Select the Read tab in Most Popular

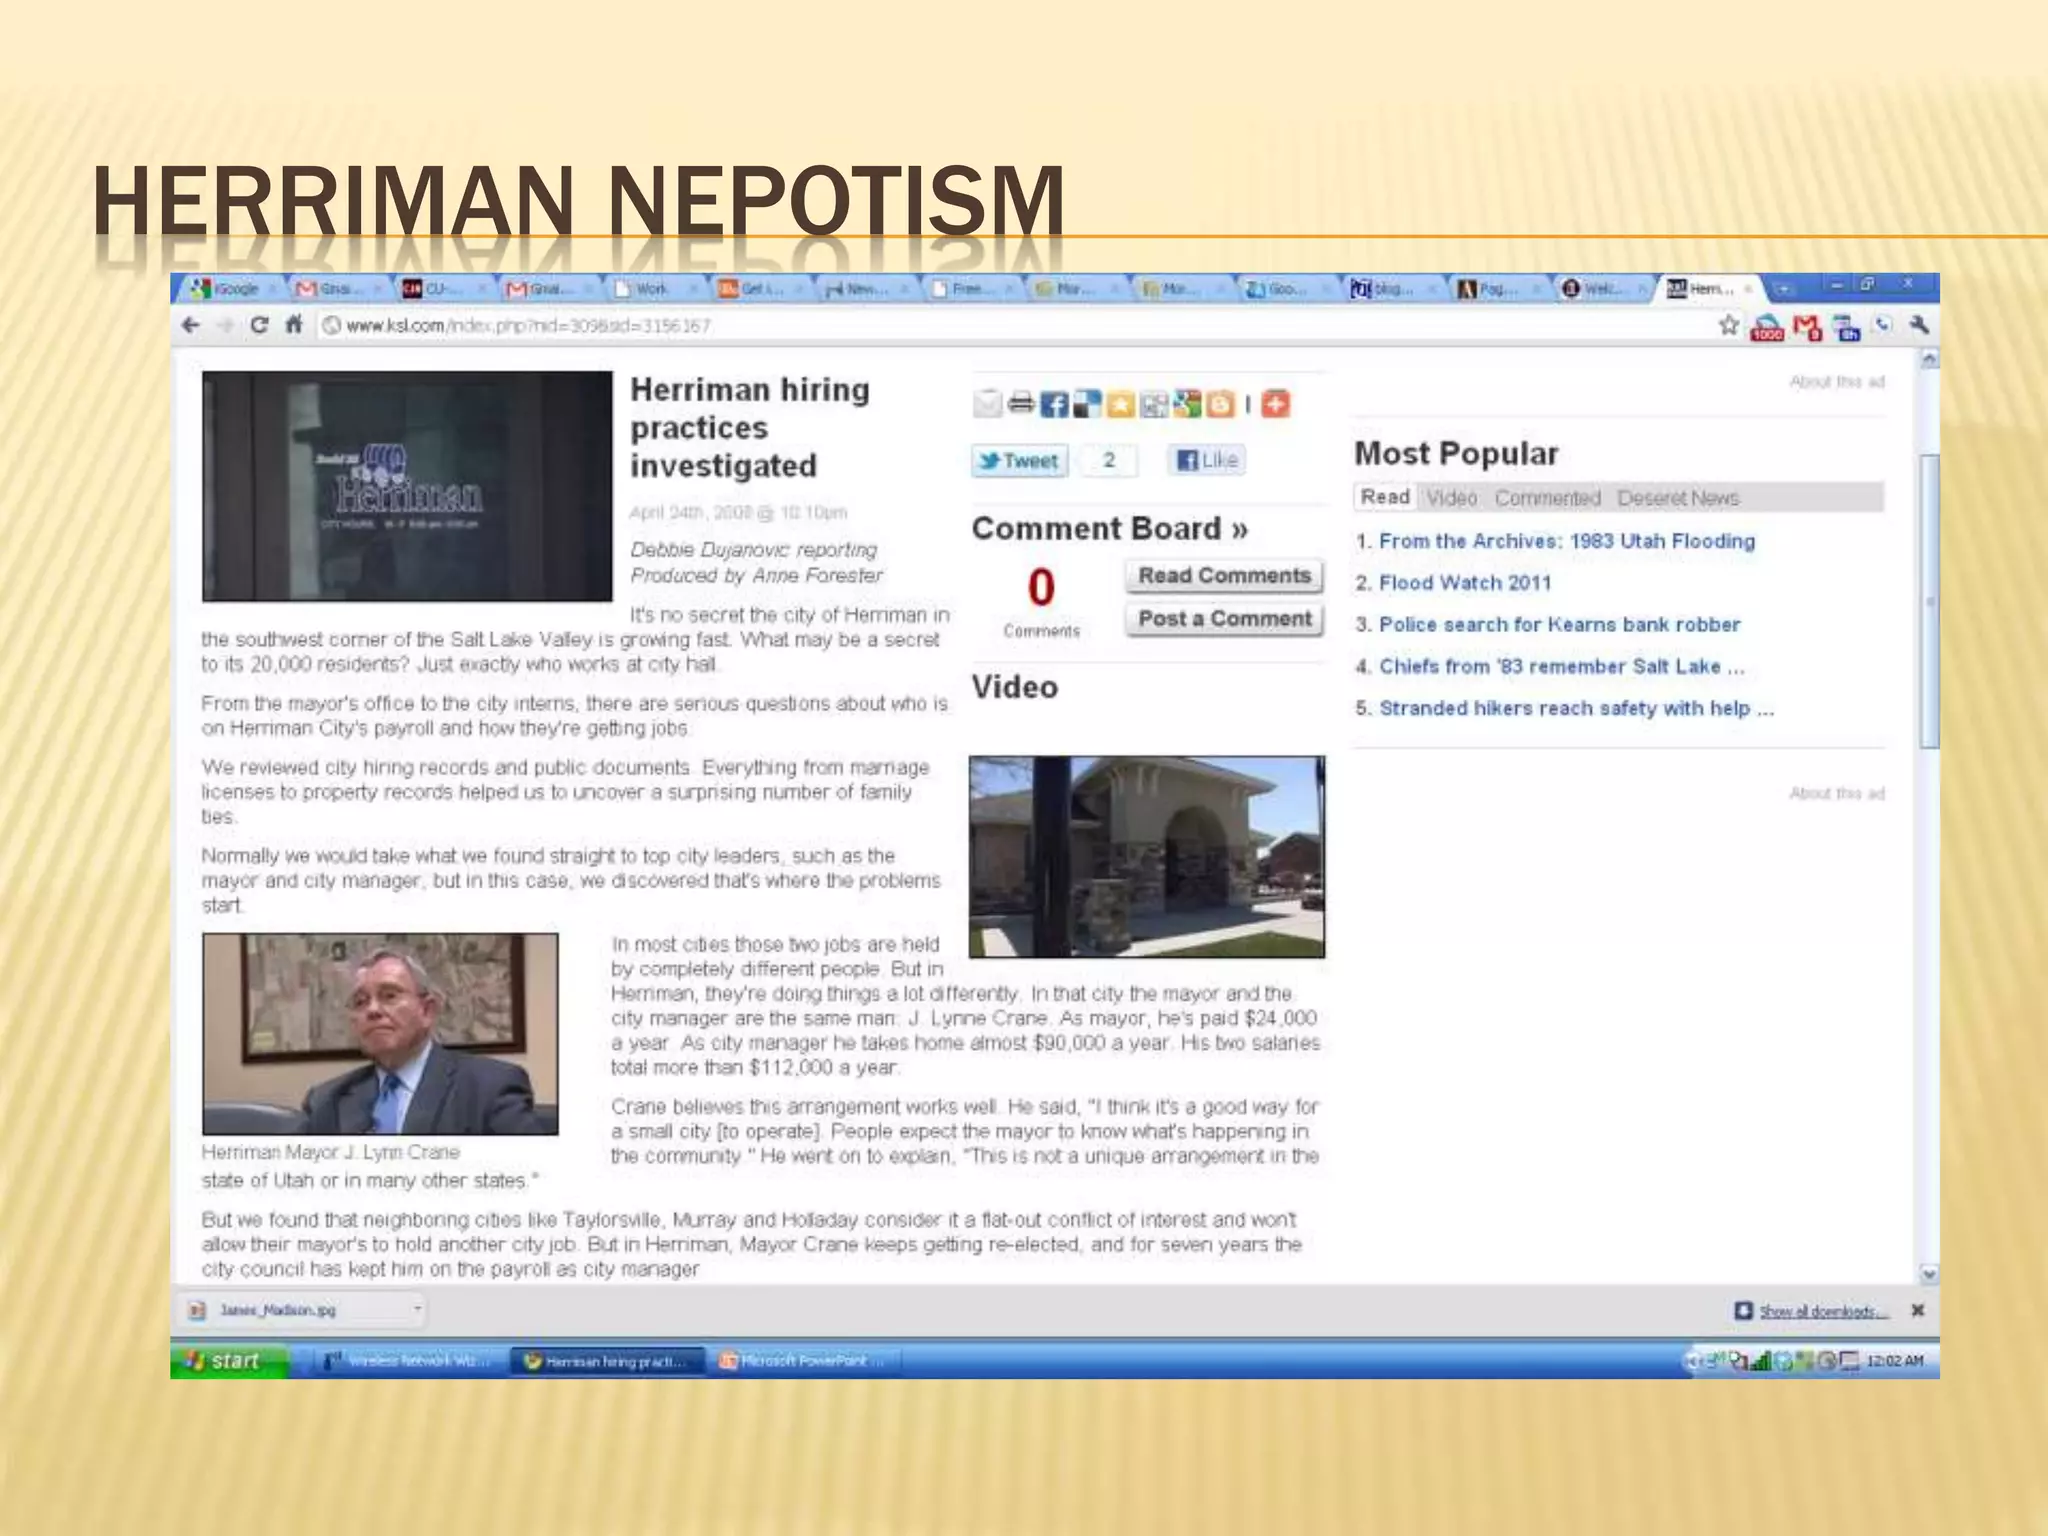click(1385, 497)
